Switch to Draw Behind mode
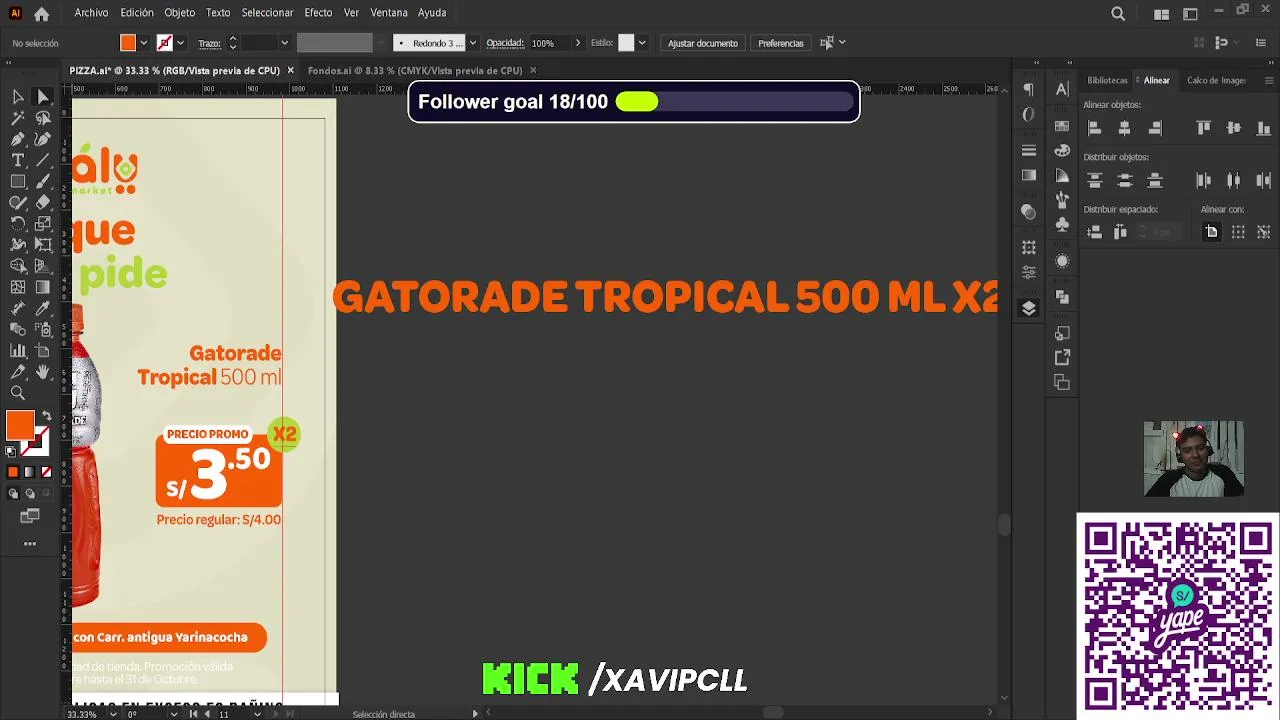Screen dimensions: 1280x720 [29, 493]
